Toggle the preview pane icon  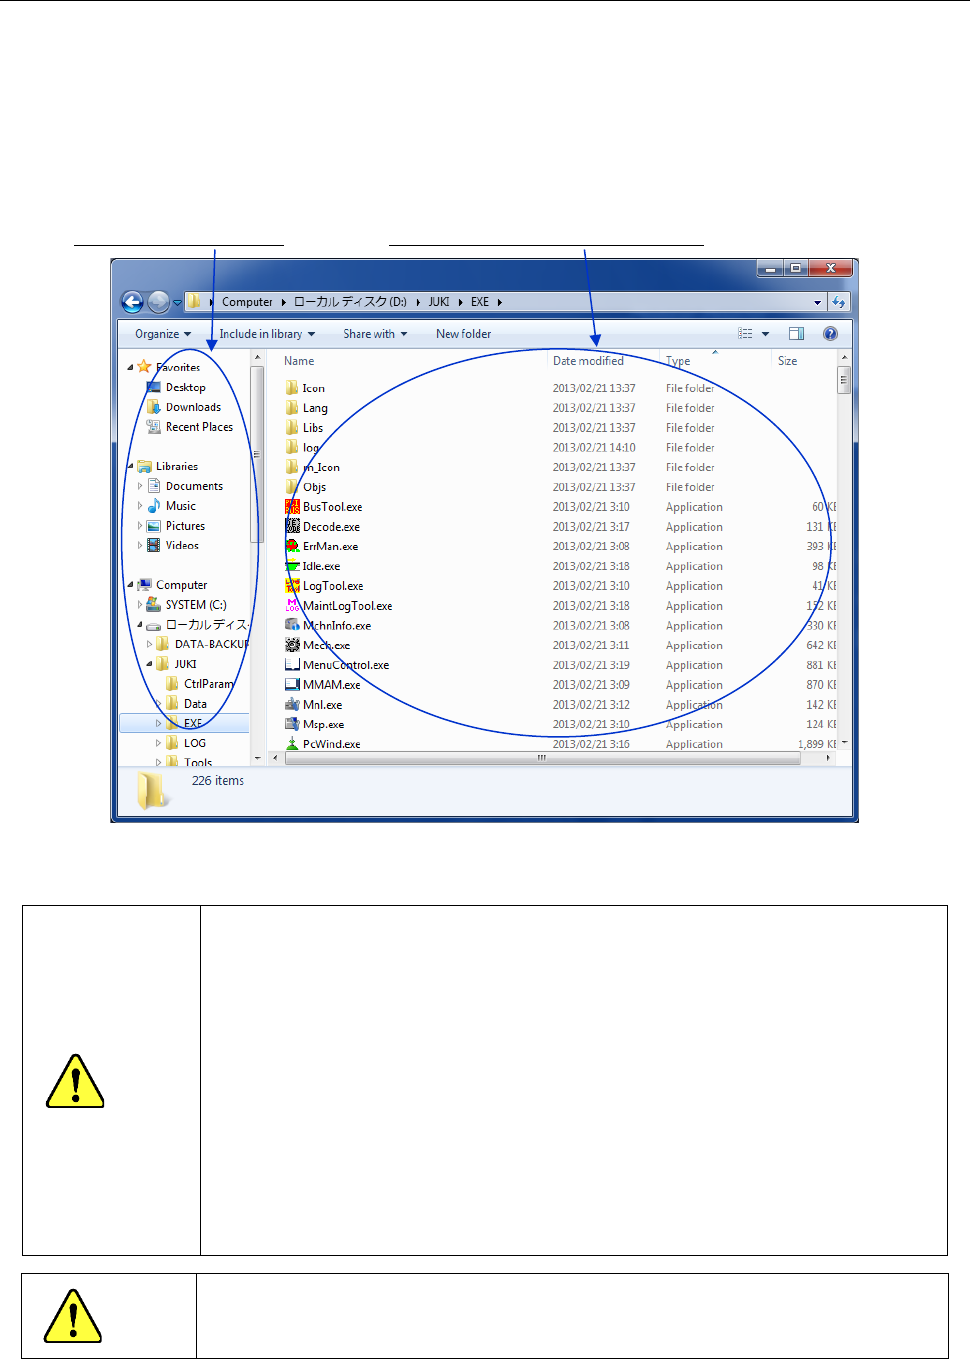tap(796, 334)
